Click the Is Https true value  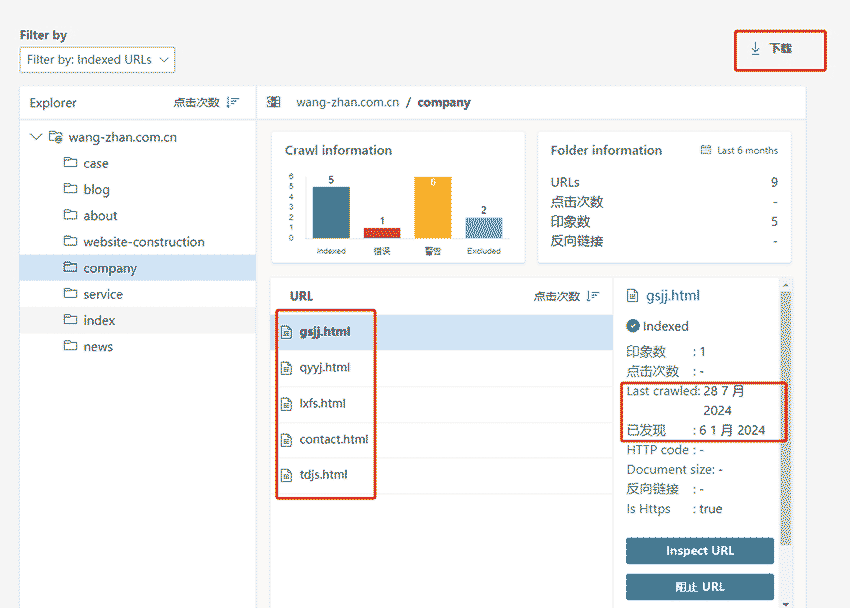tap(711, 509)
